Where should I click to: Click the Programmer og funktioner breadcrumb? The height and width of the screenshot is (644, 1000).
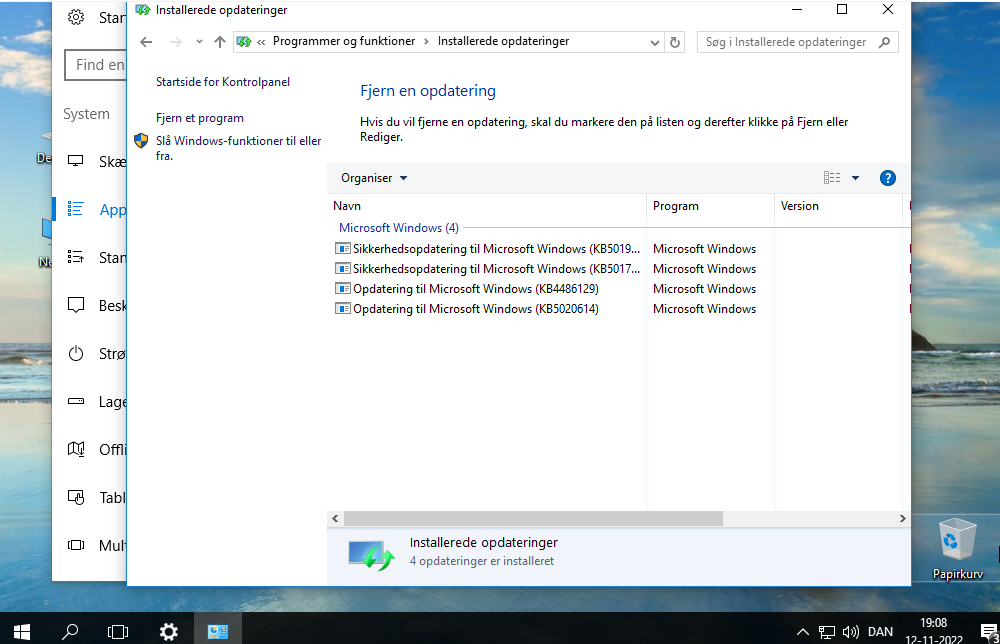tap(344, 41)
